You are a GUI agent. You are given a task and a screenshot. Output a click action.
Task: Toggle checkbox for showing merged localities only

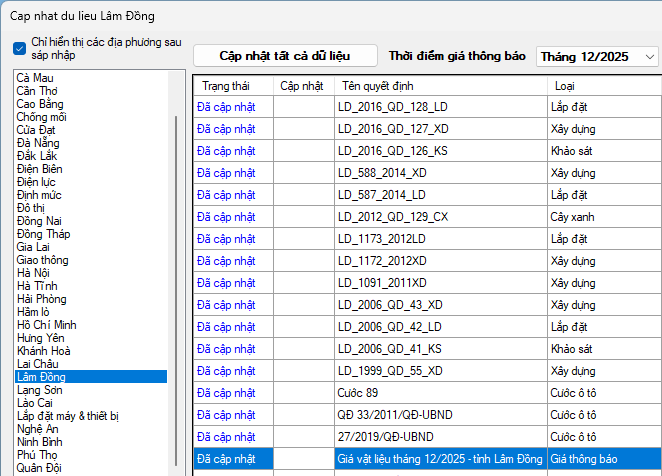point(20,48)
